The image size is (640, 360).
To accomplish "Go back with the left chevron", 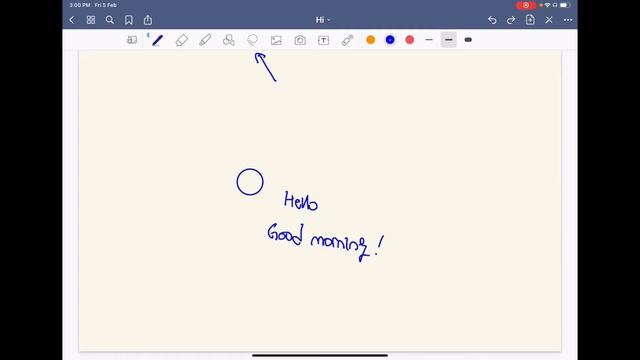I will (x=72, y=20).
